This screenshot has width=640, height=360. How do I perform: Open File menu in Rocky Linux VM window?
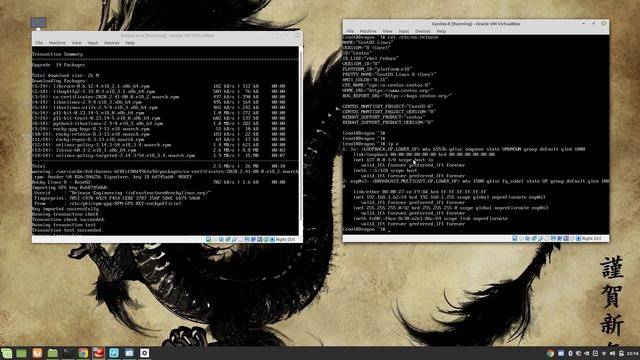click(39, 43)
